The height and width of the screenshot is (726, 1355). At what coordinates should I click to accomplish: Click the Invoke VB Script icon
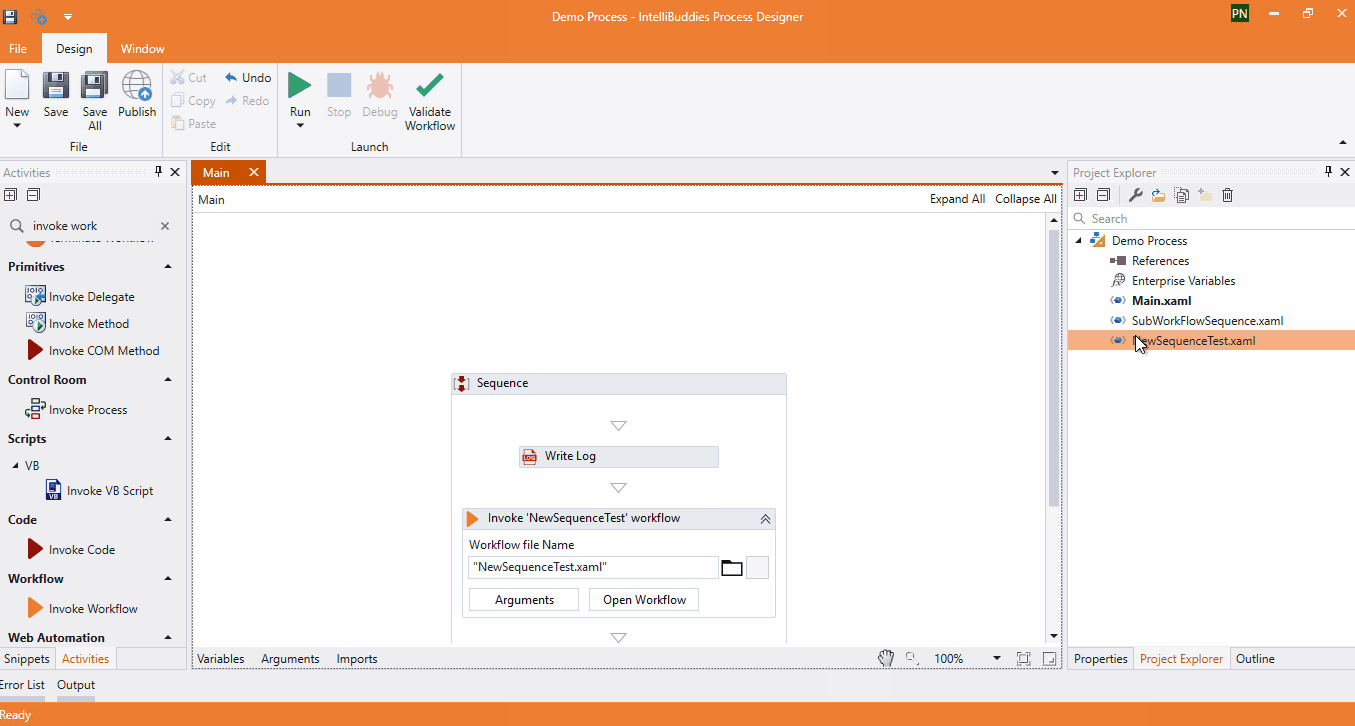coord(52,489)
